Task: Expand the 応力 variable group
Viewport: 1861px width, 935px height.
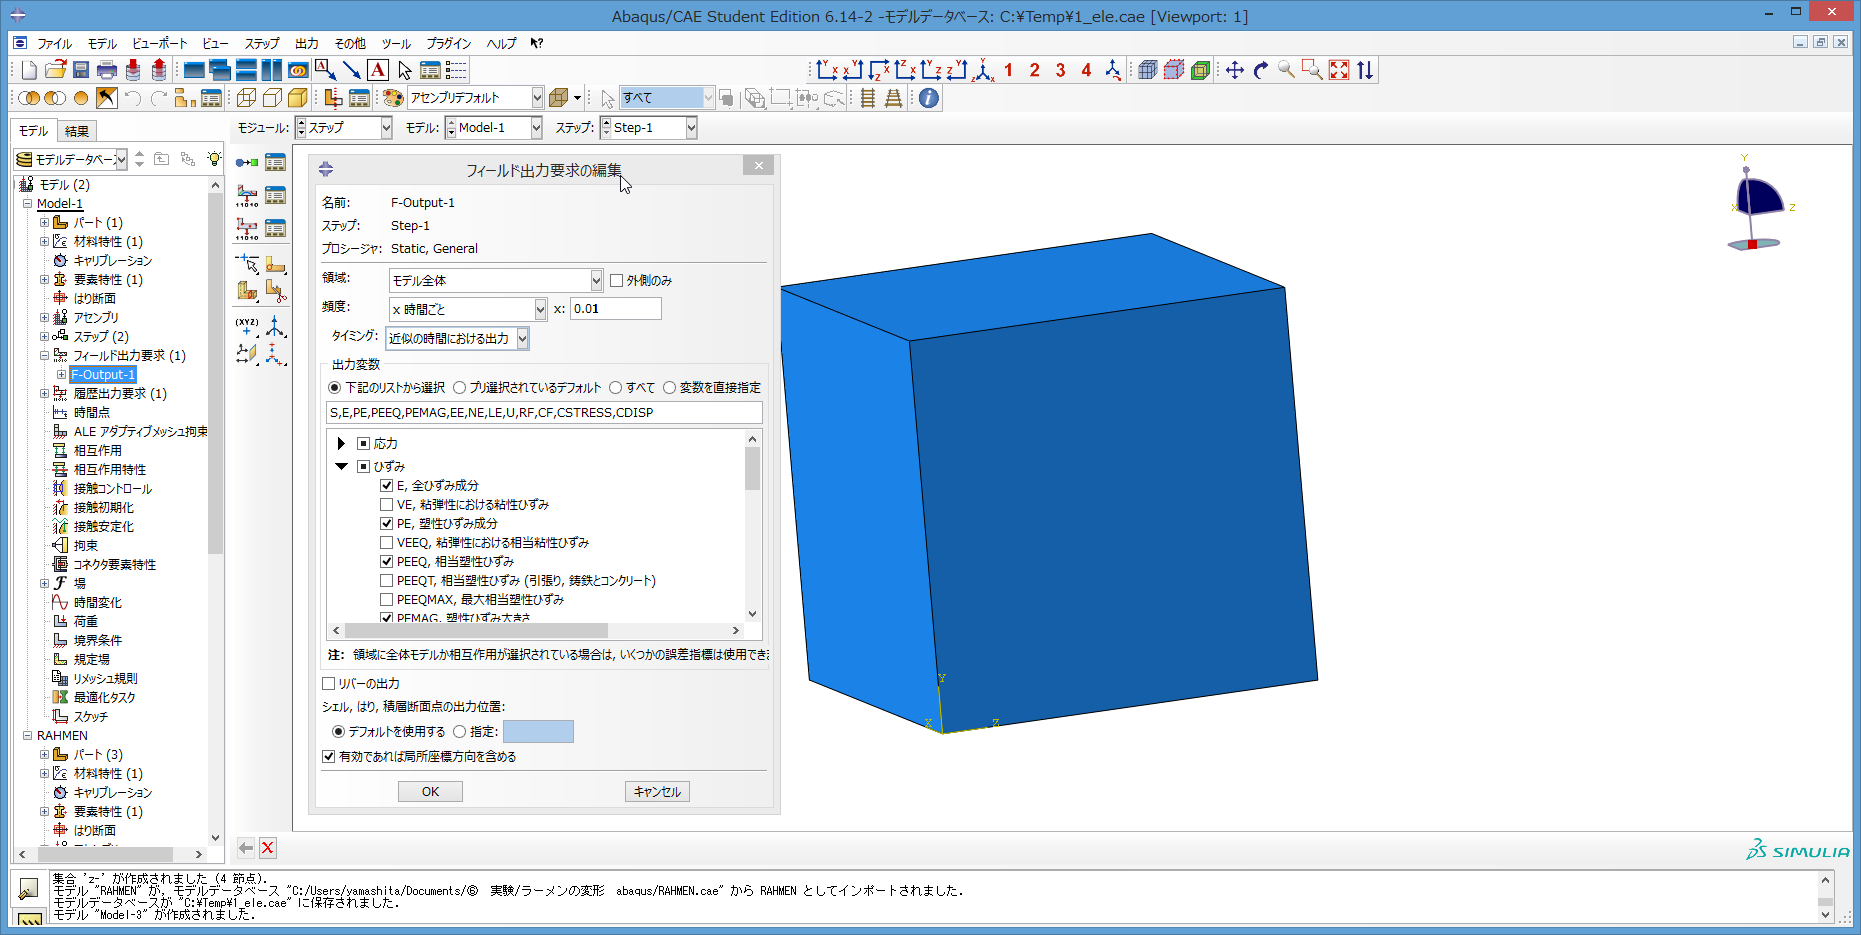Action: [x=341, y=444]
